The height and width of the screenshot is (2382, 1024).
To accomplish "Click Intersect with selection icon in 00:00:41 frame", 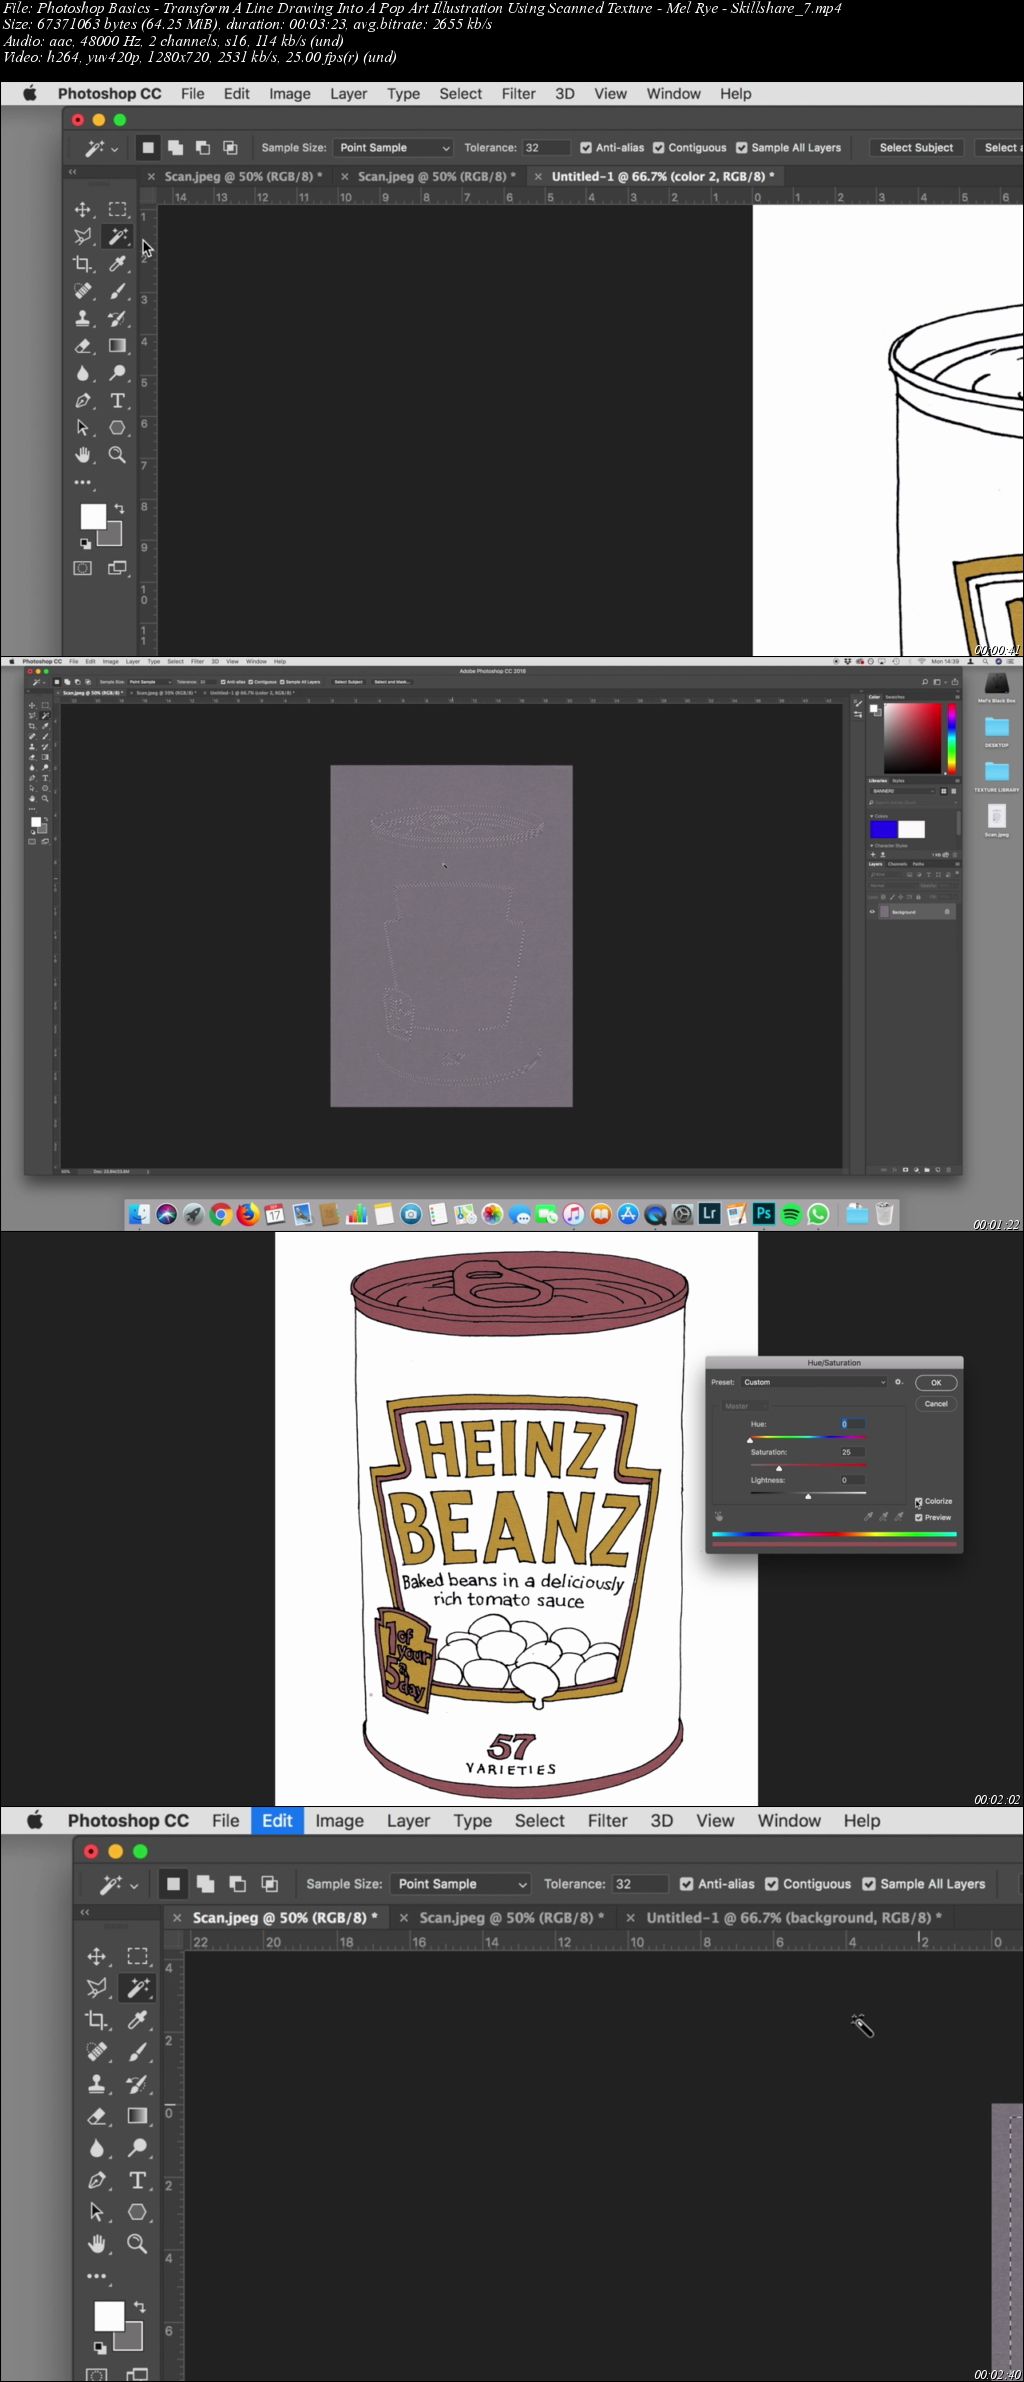I will (x=230, y=148).
